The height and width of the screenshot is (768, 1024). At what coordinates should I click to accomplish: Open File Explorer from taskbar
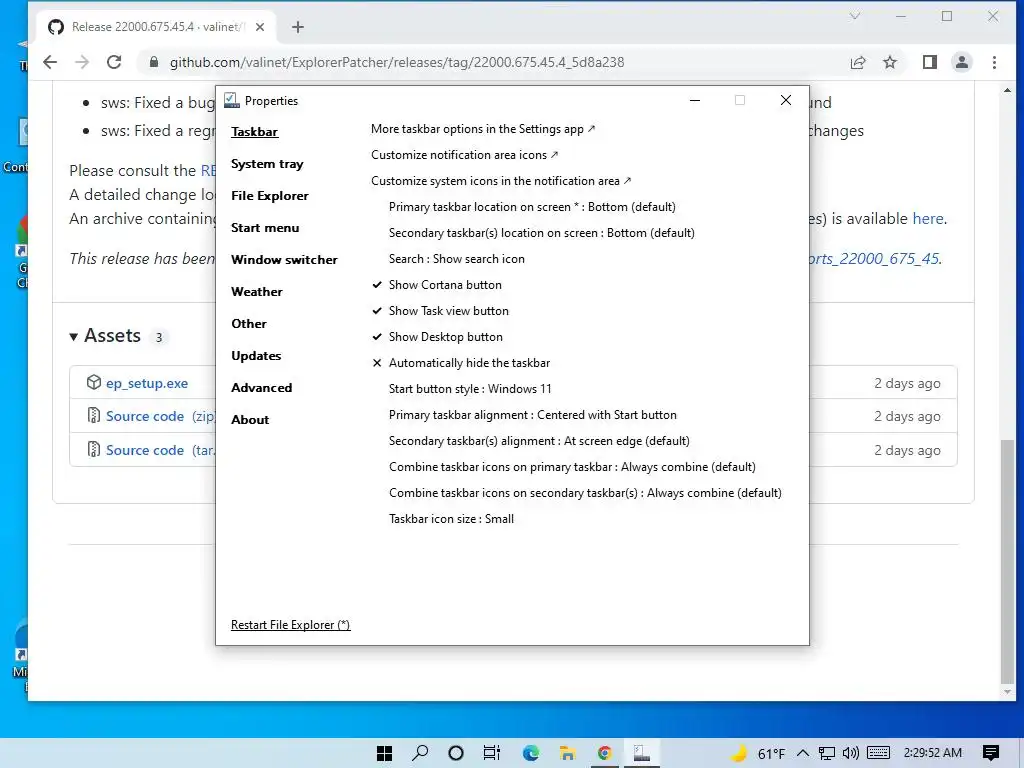567,753
